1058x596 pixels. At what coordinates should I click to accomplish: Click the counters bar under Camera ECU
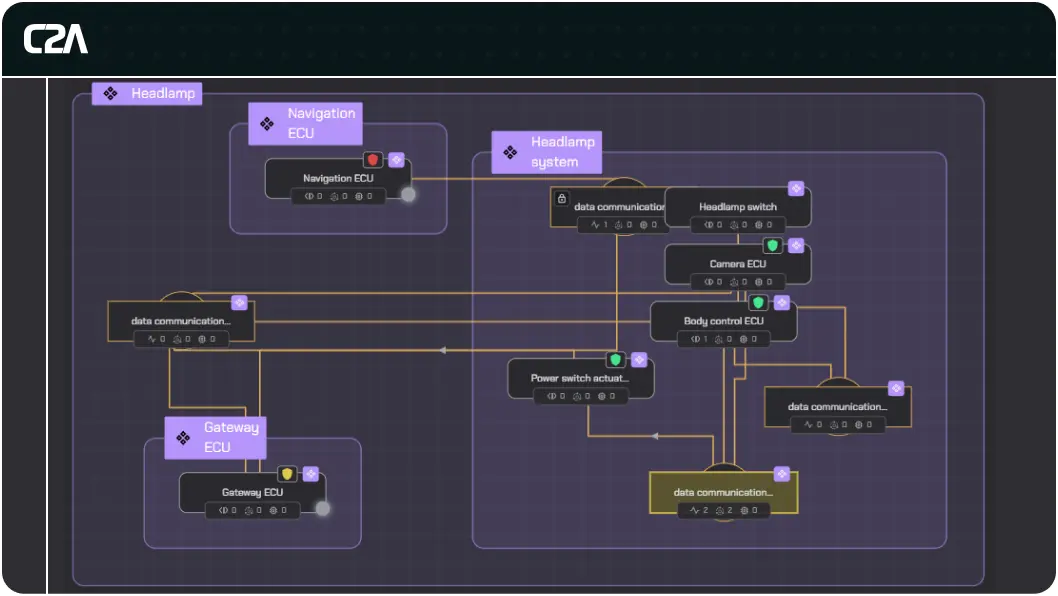click(x=737, y=282)
